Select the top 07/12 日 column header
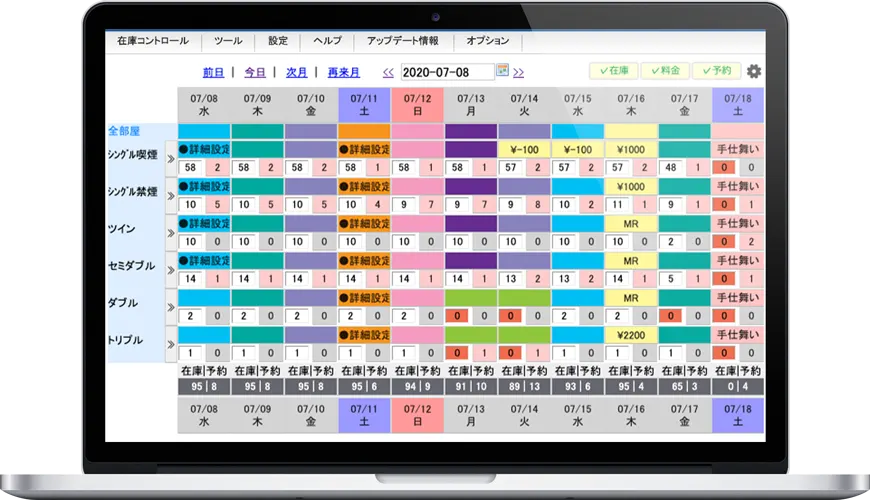 tap(417, 104)
